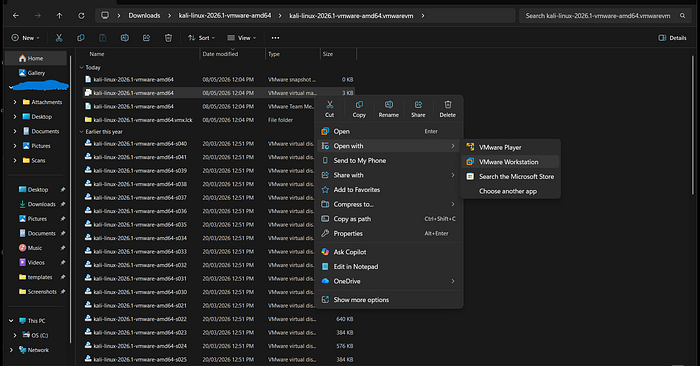Image resolution: width=700 pixels, height=366 pixels.
Task: Click the search magnifier icon
Action: point(683,16)
